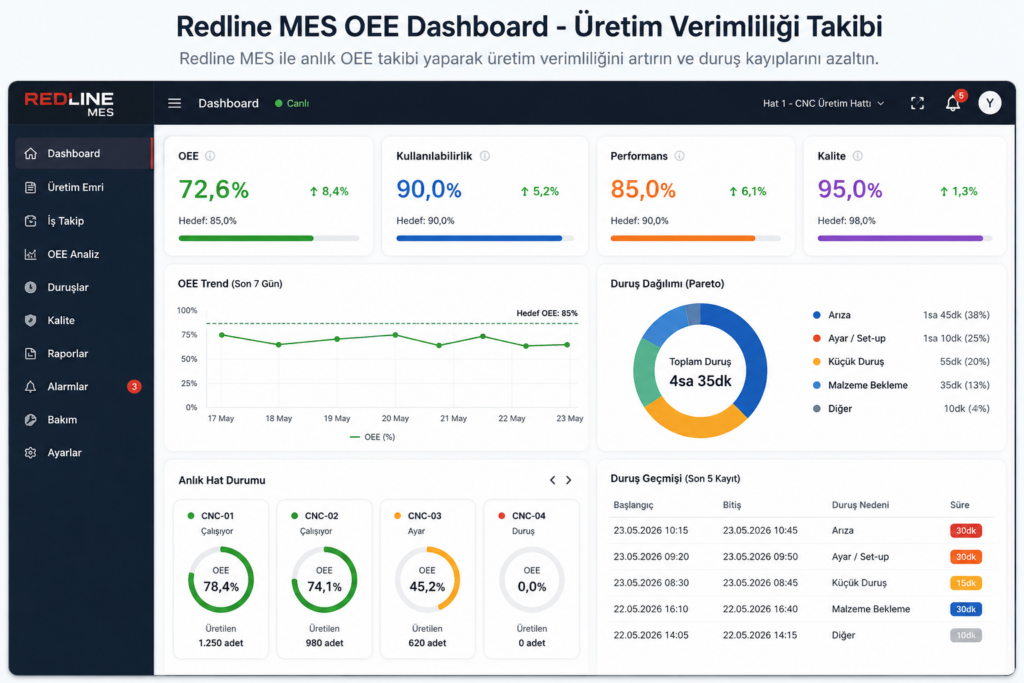Click the Üretim Emri document icon
This screenshot has height=683, width=1024.
pos(31,187)
